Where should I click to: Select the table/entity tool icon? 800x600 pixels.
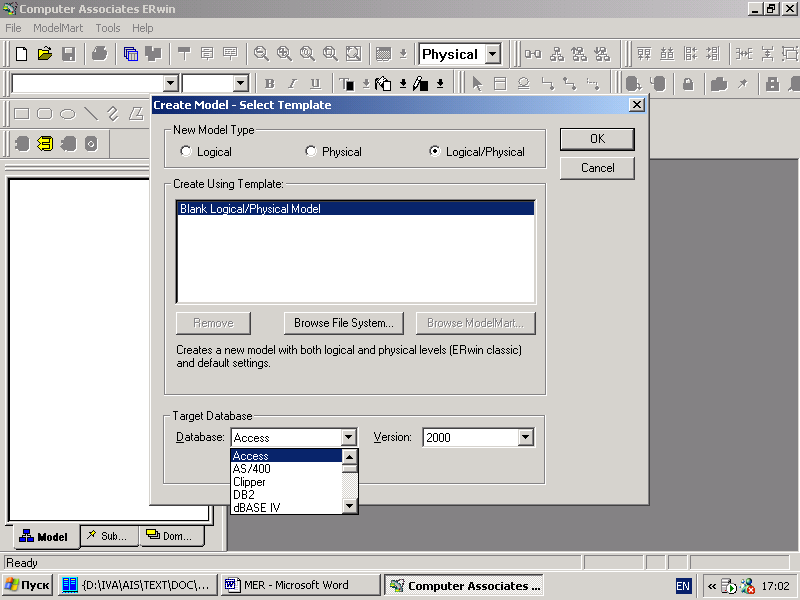click(x=500, y=84)
